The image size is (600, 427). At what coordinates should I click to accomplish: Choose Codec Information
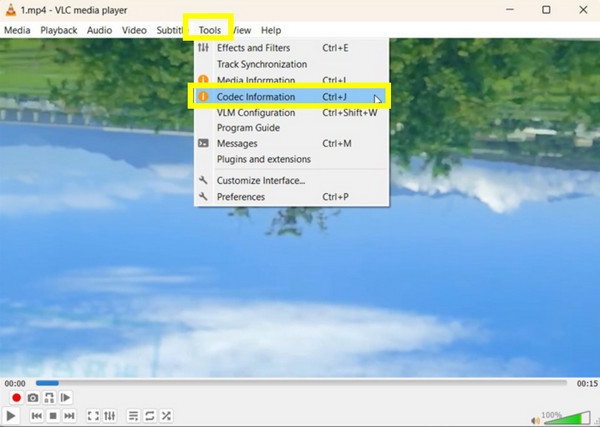tap(292, 97)
